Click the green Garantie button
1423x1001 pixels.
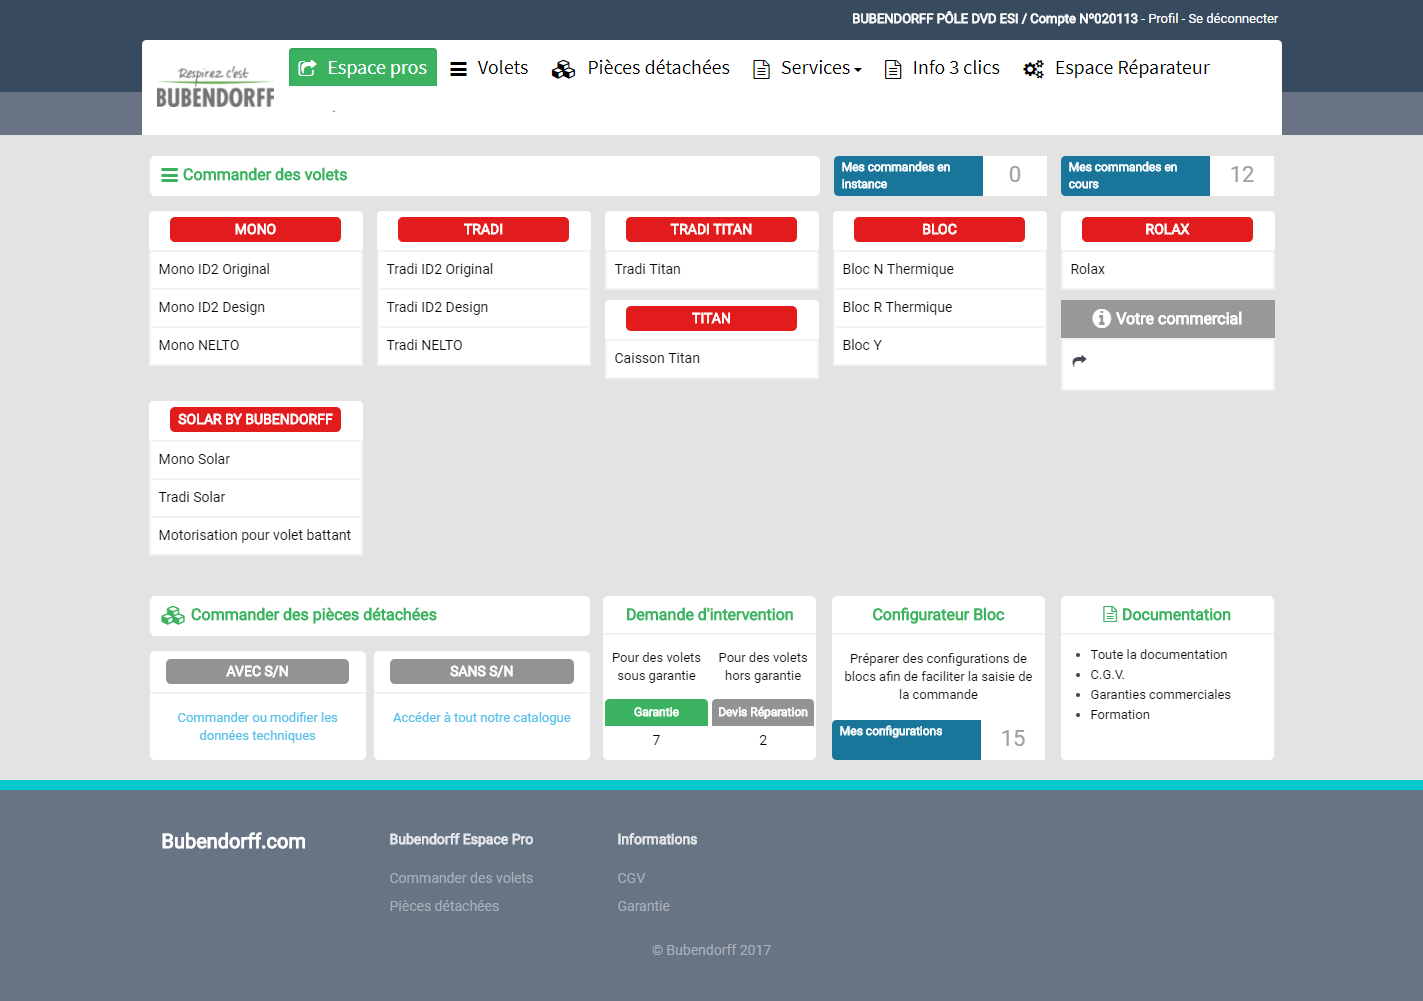(x=656, y=712)
